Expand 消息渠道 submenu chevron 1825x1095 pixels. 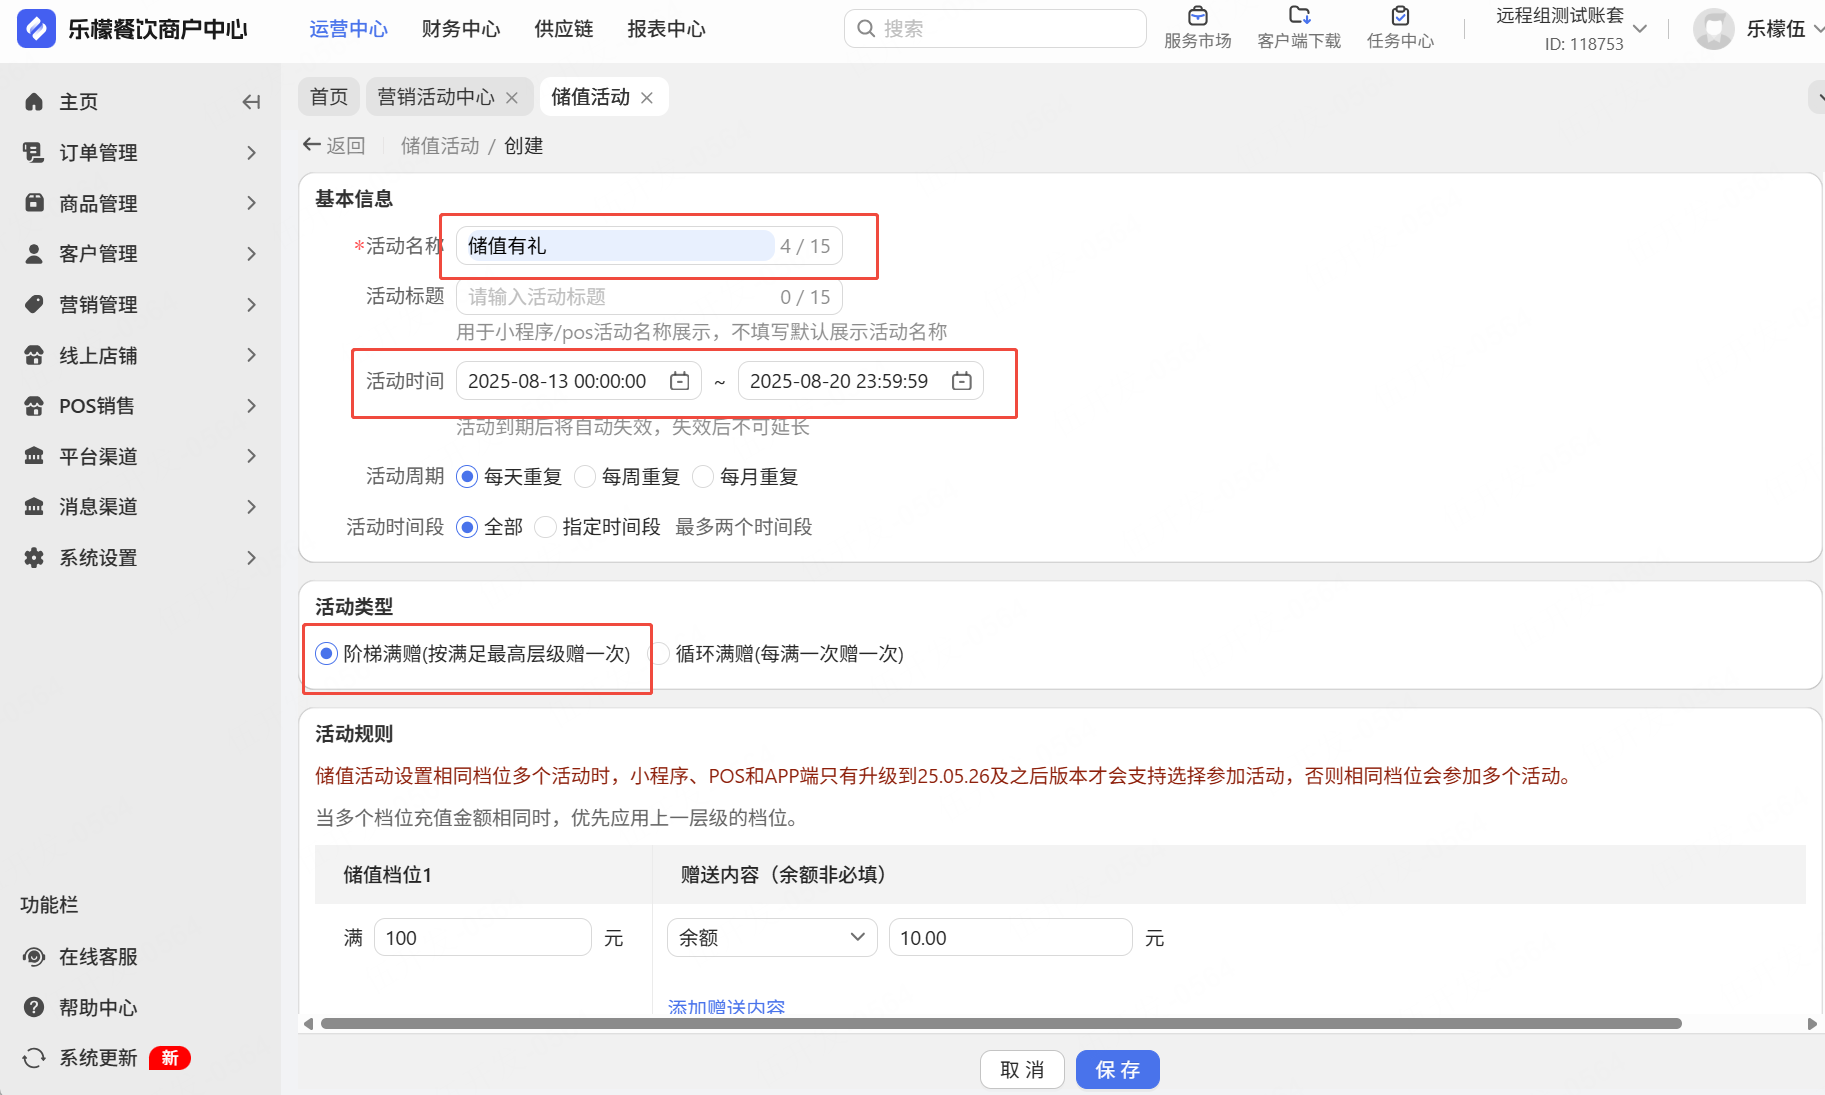pyautogui.click(x=251, y=507)
